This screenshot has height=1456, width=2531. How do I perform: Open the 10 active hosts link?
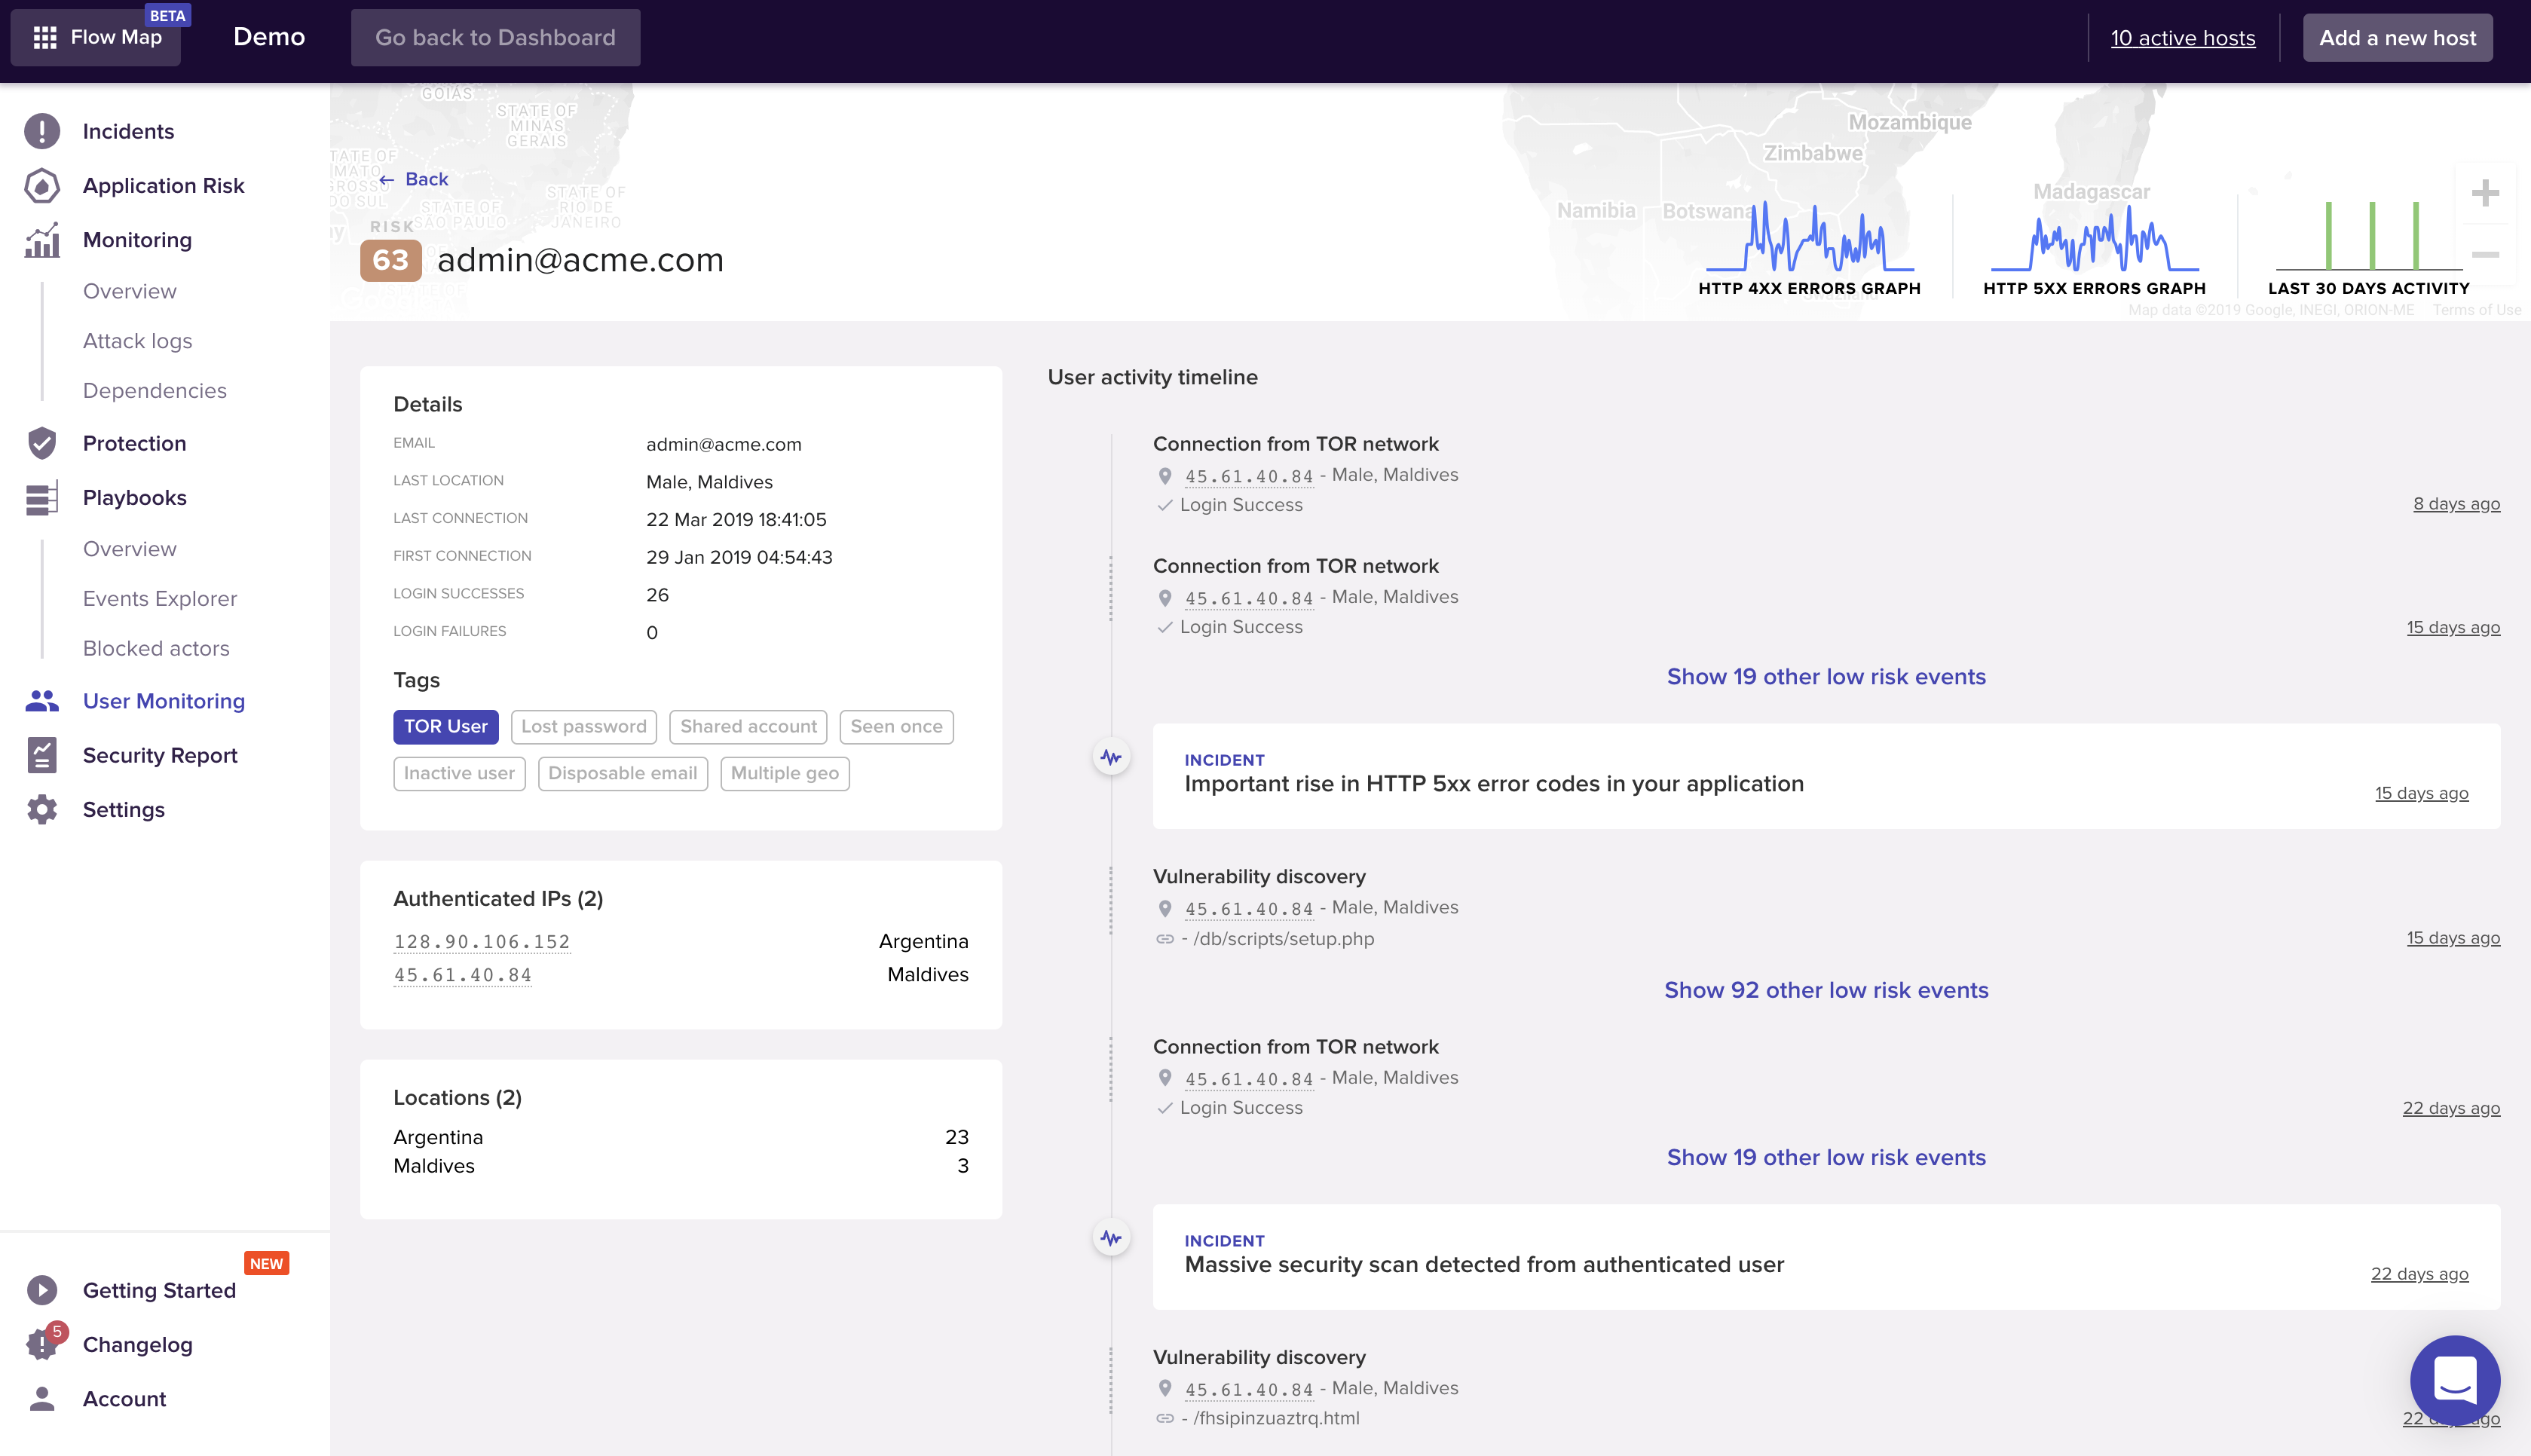tap(2182, 37)
